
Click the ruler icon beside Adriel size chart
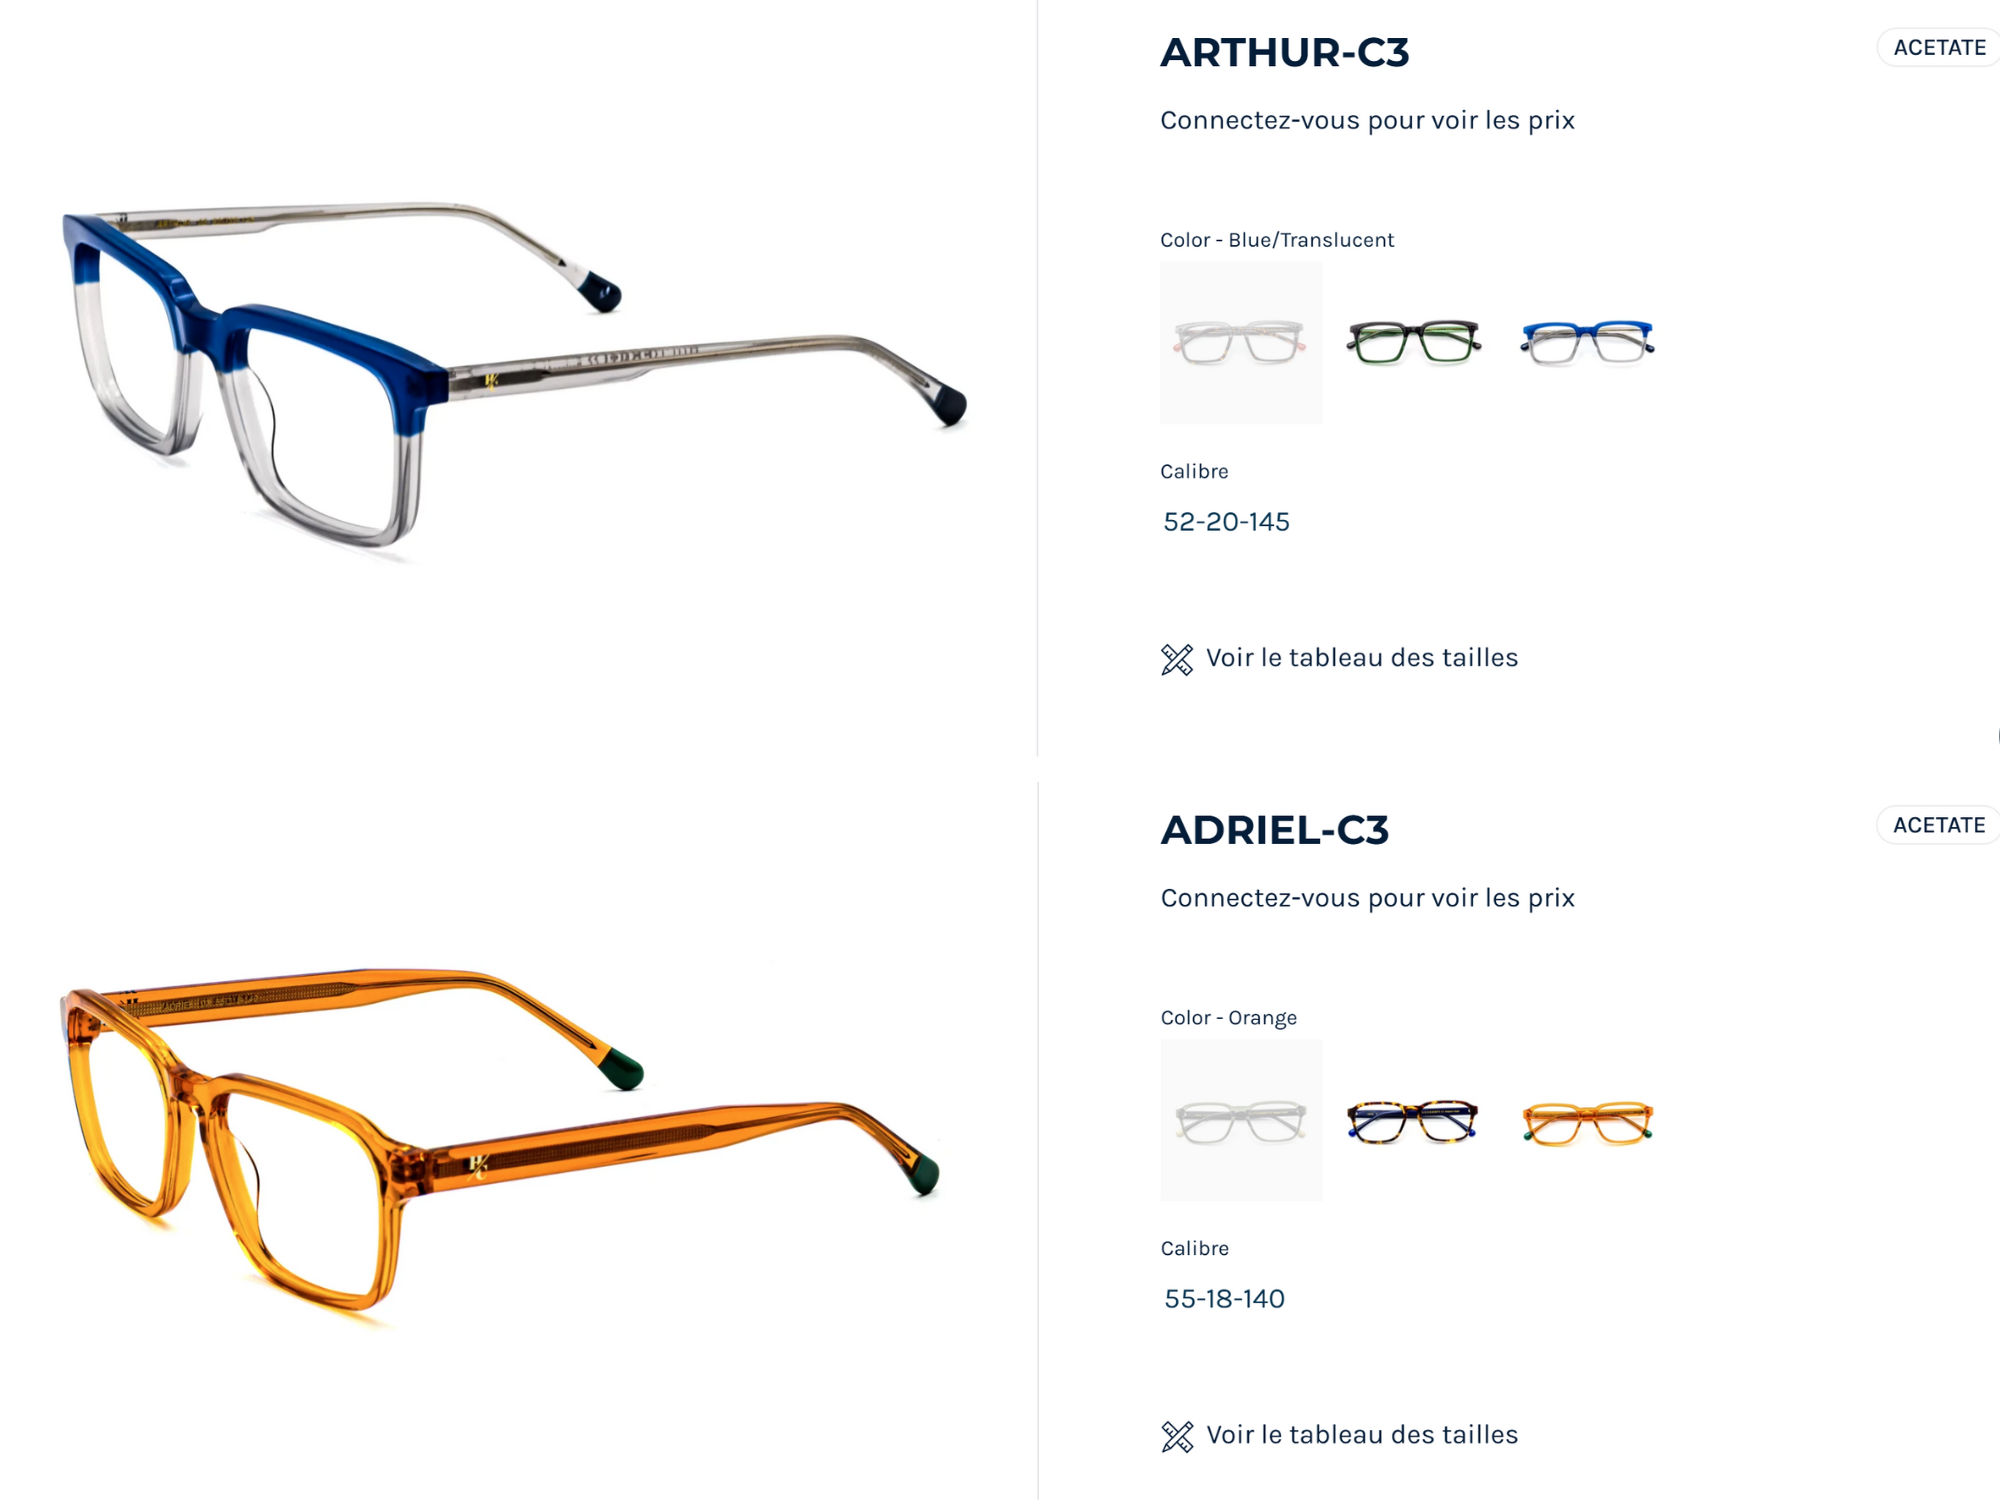(1177, 1436)
